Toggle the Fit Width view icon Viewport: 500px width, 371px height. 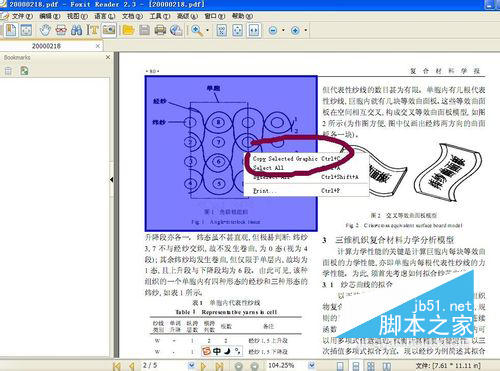point(254,30)
